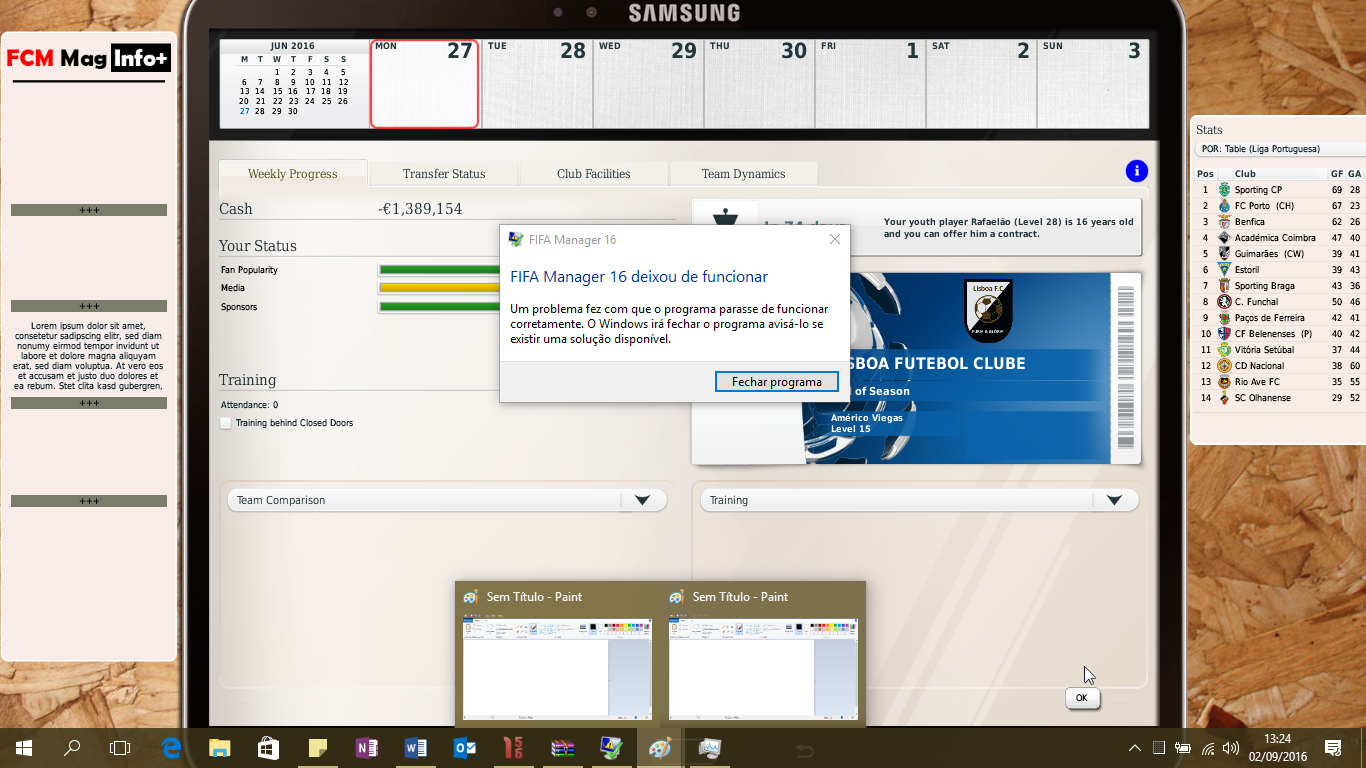
Task: Click the Estoril club crest
Action: click(1224, 269)
